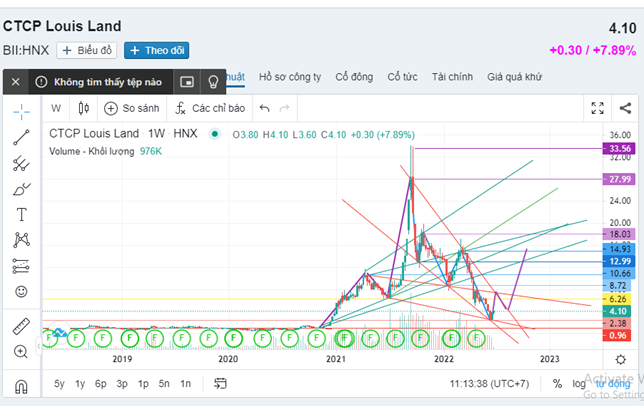The image size is (644, 406).
Task: Toggle tự động auto scale
Action: coord(613,384)
